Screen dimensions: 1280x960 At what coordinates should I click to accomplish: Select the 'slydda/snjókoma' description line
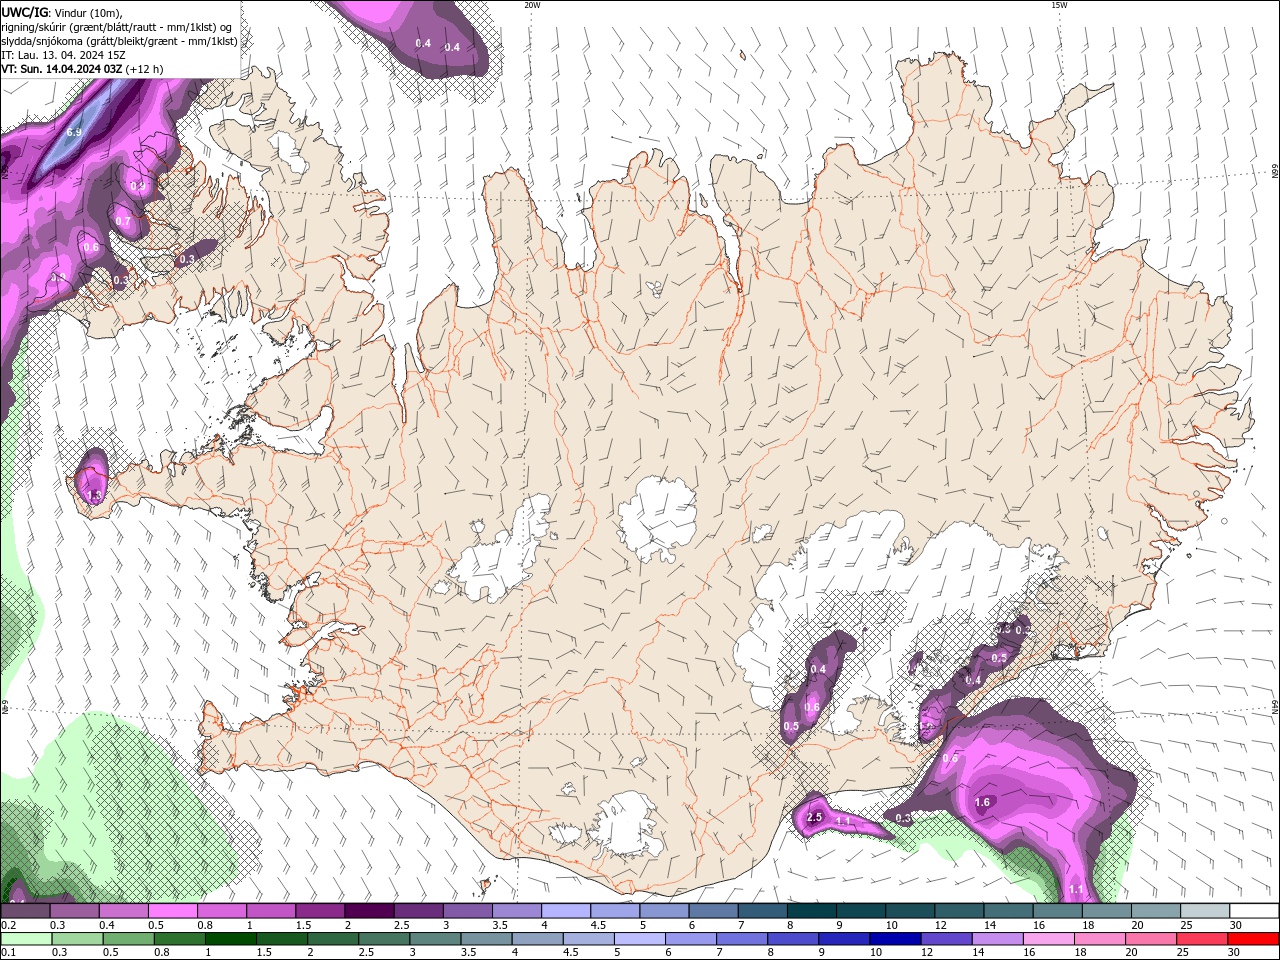[x=119, y=41]
